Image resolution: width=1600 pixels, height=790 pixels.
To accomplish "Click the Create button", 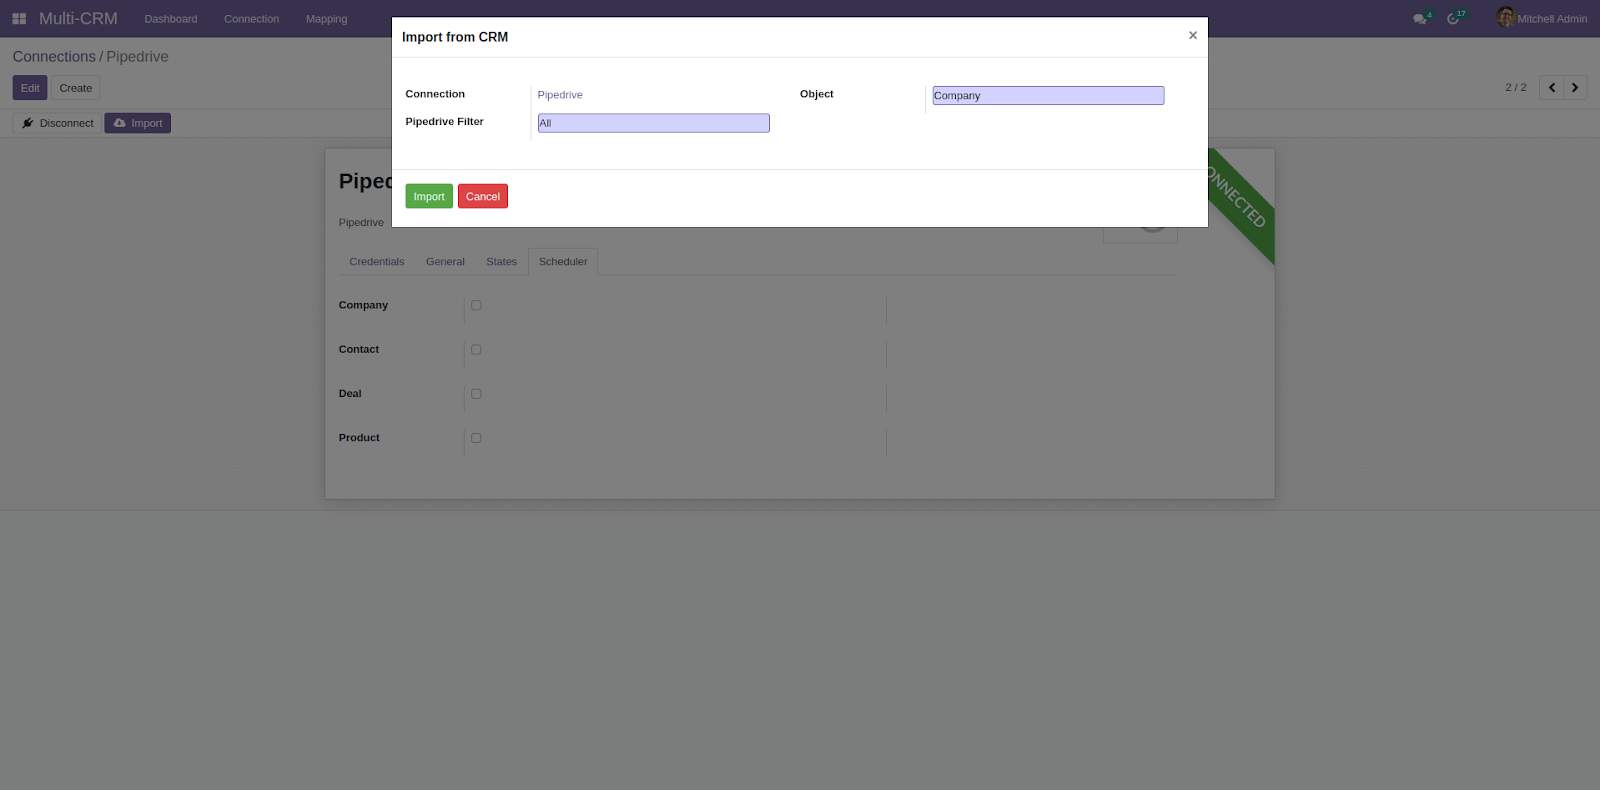I will point(76,88).
